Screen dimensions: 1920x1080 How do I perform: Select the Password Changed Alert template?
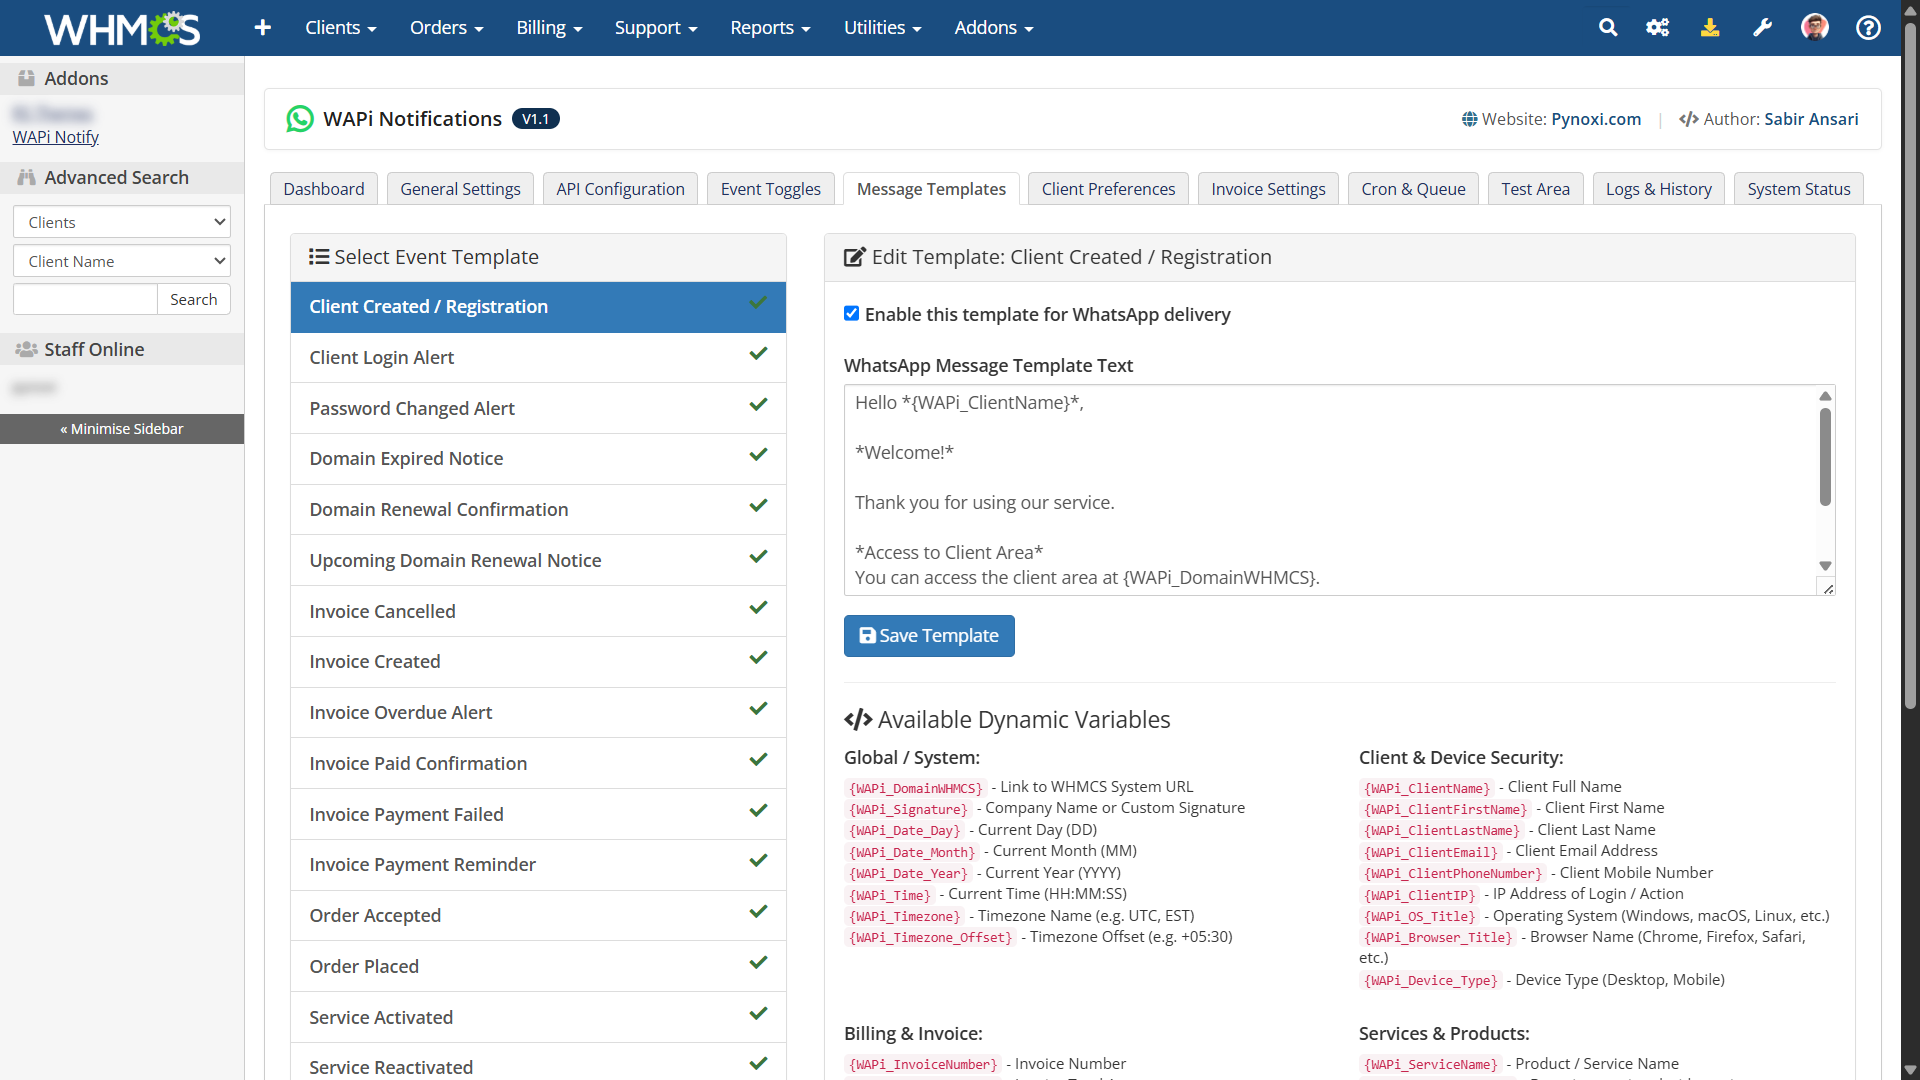coord(538,408)
